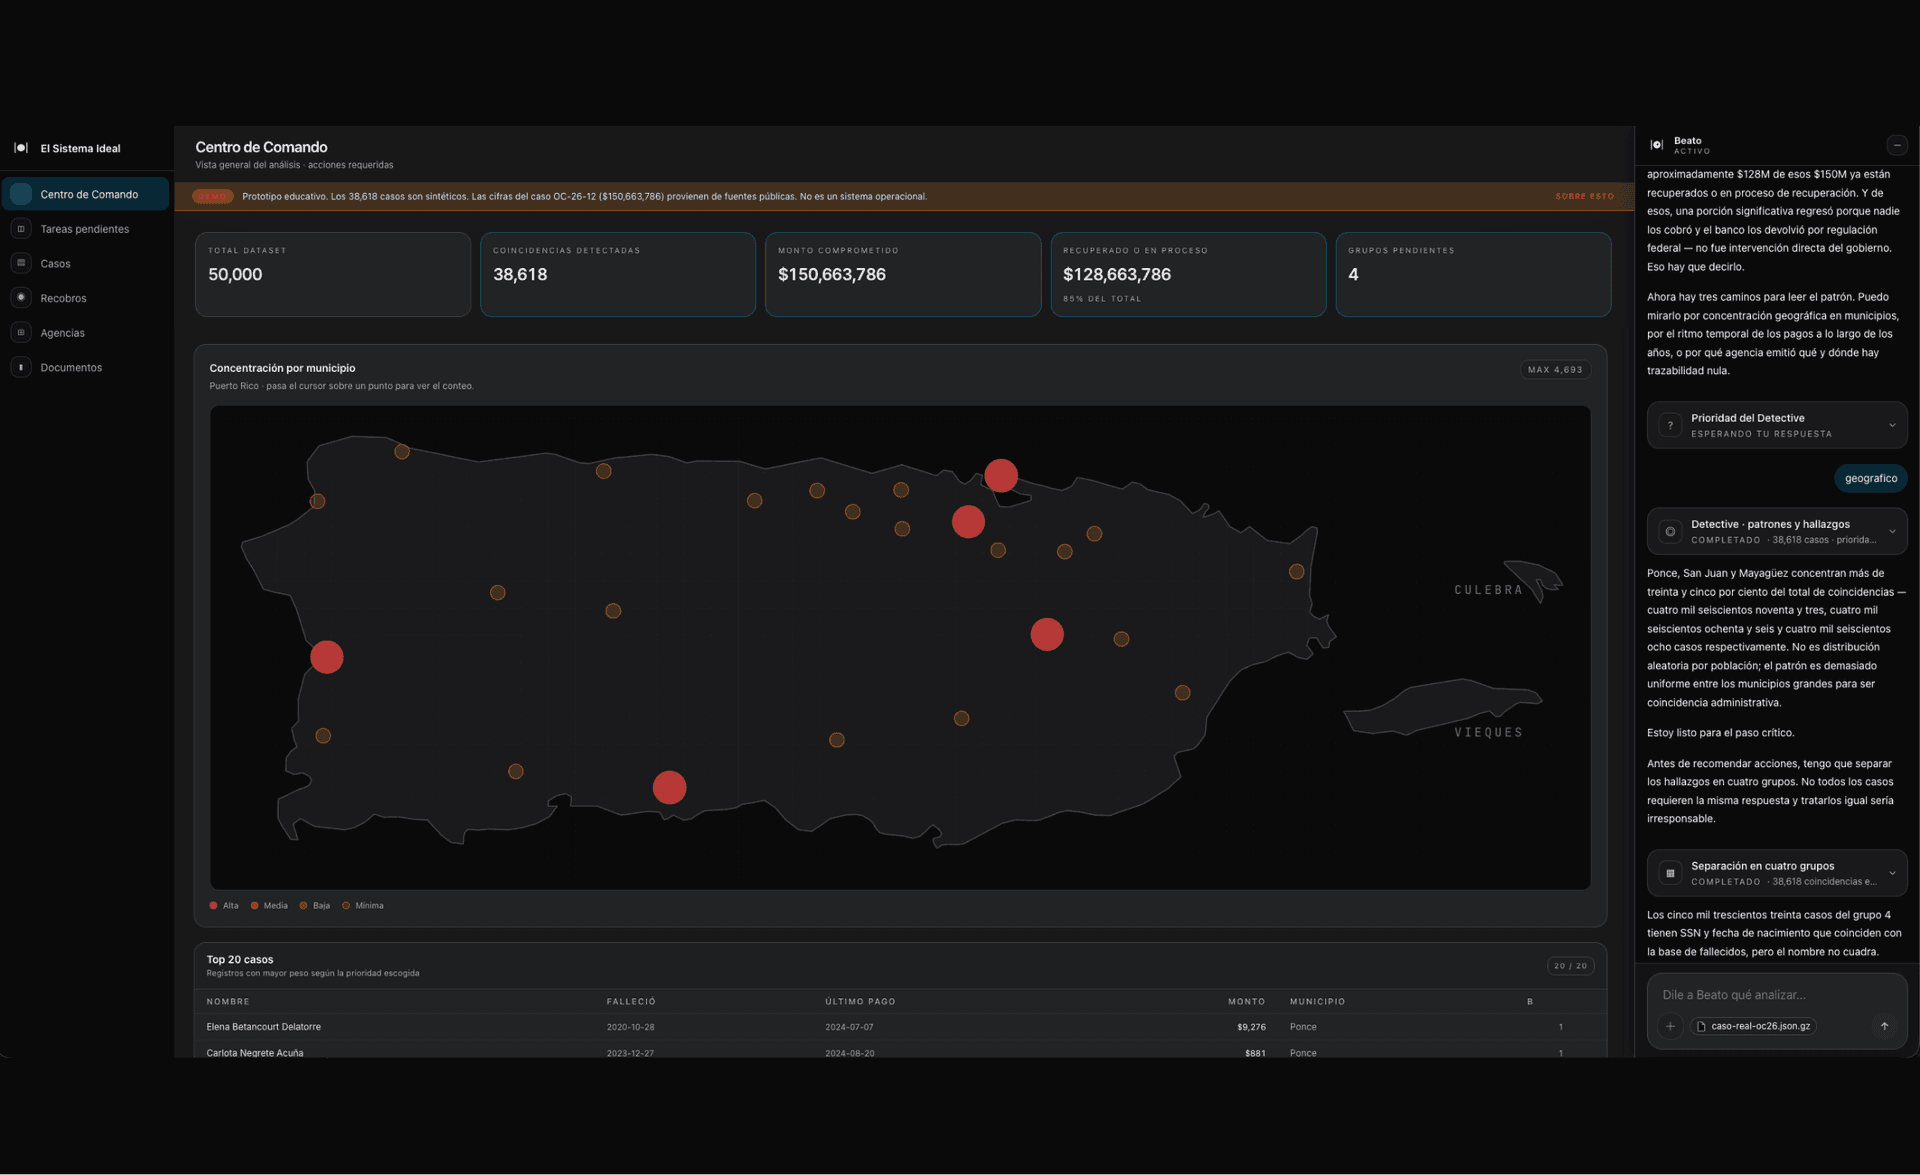1920x1175 pixels.
Task: Select the large red marker in east-central interior
Action: [x=1047, y=634]
